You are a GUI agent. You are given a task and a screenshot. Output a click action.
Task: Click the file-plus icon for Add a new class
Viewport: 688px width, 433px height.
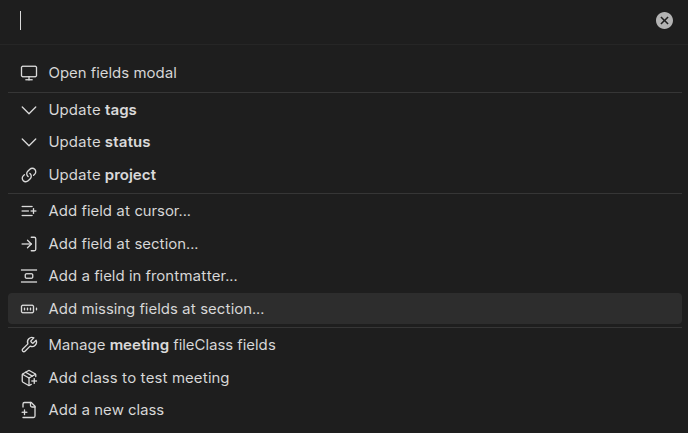point(29,410)
